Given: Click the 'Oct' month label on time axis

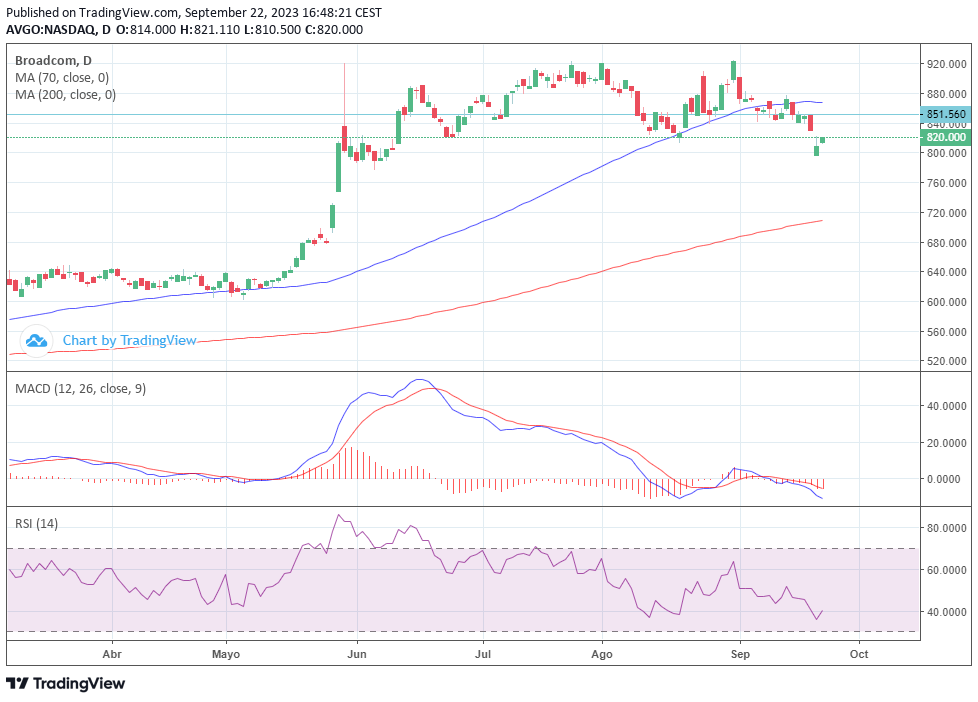Looking at the screenshot, I should click(x=859, y=654).
